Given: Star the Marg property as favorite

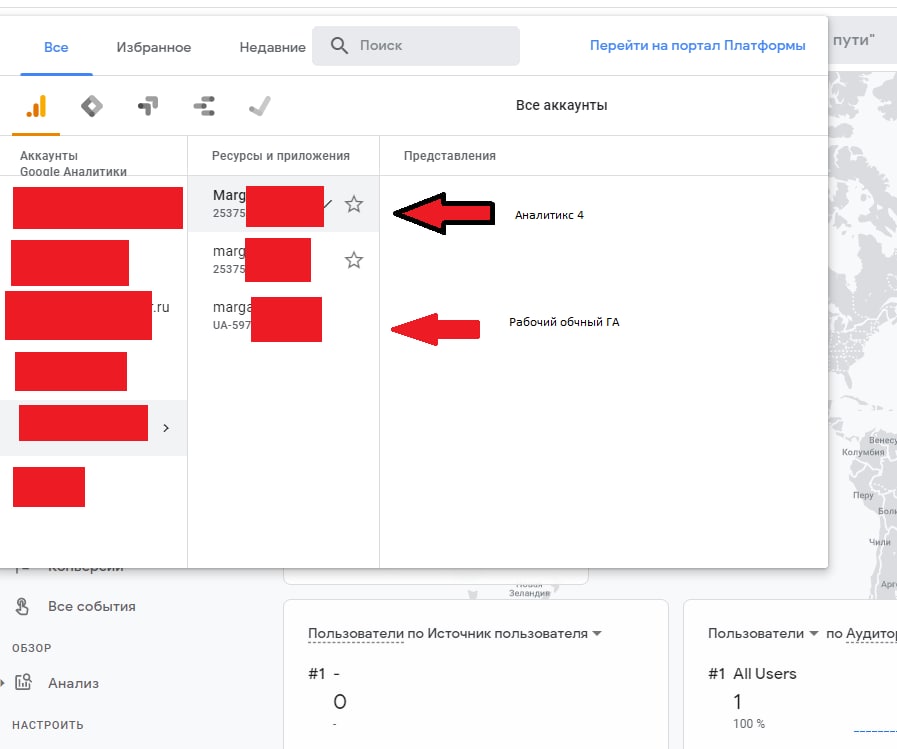Looking at the screenshot, I should click(354, 204).
